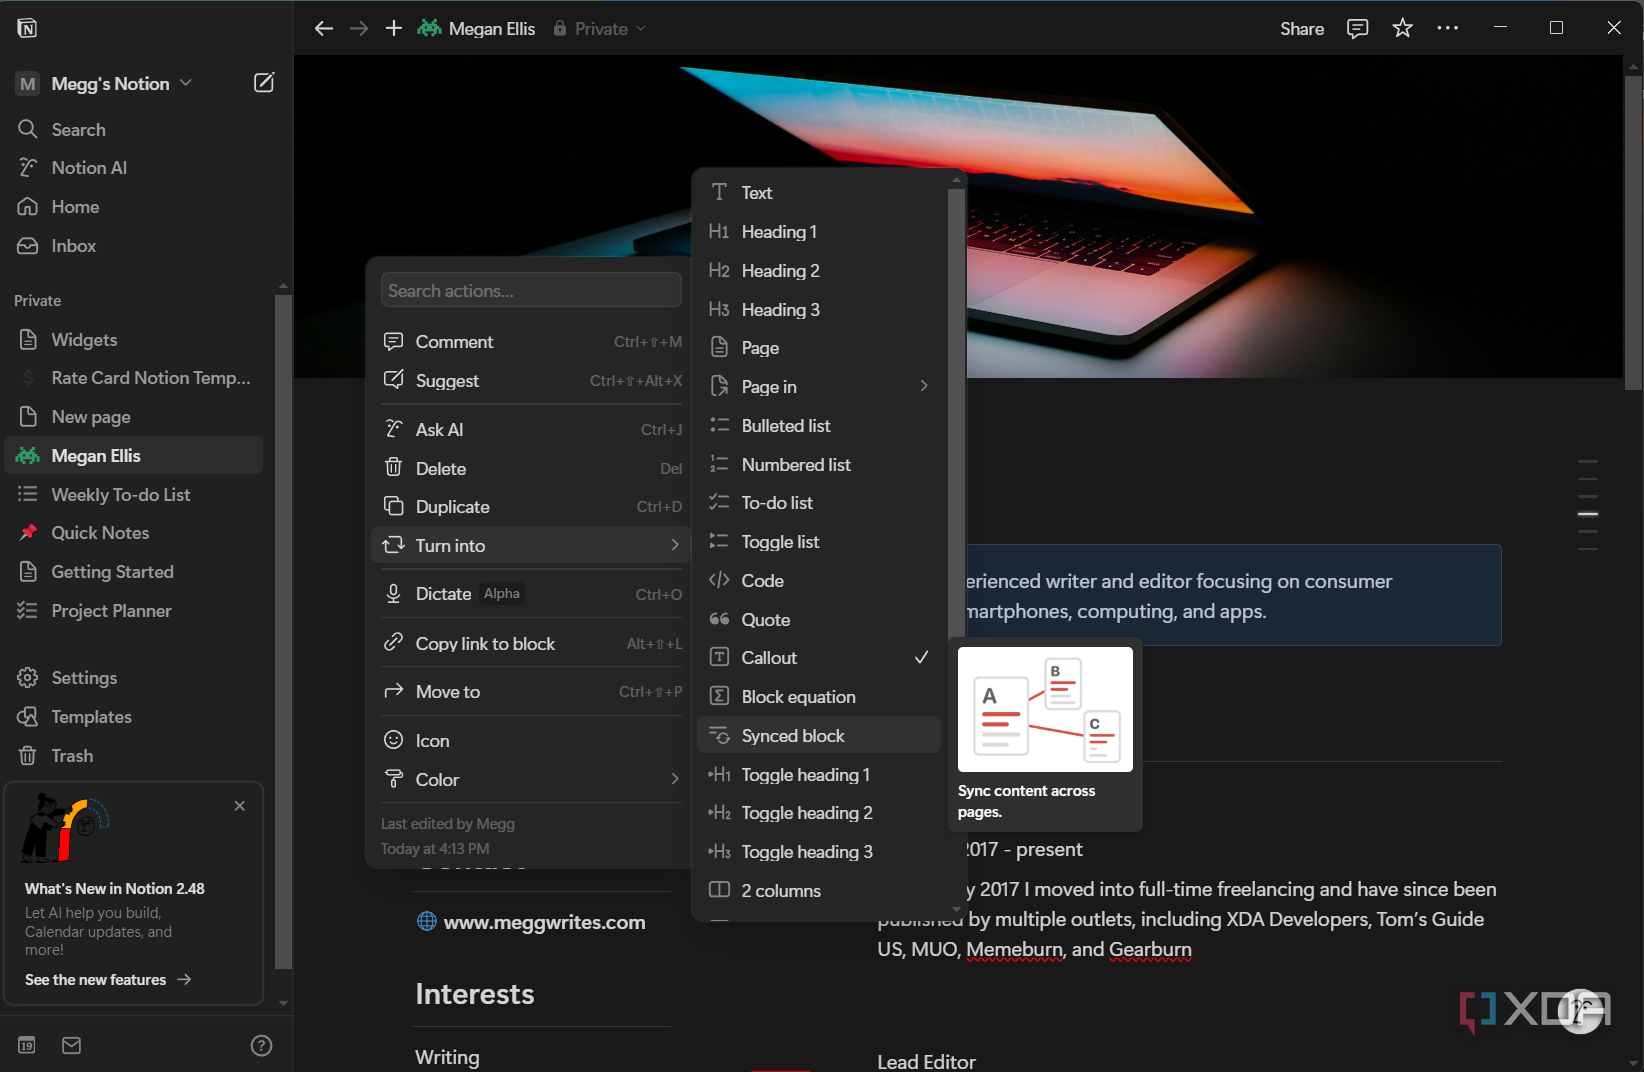Focus the Search actions input field
1644x1072 pixels.
531,291
